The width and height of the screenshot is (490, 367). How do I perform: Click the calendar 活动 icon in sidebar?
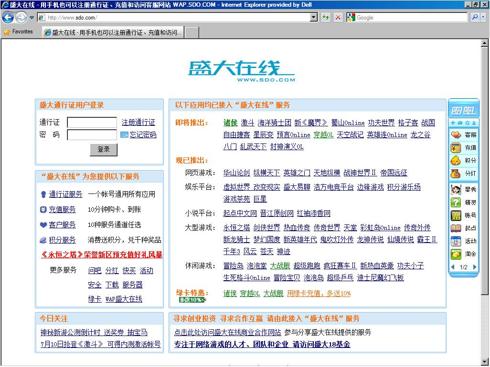pos(456,241)
